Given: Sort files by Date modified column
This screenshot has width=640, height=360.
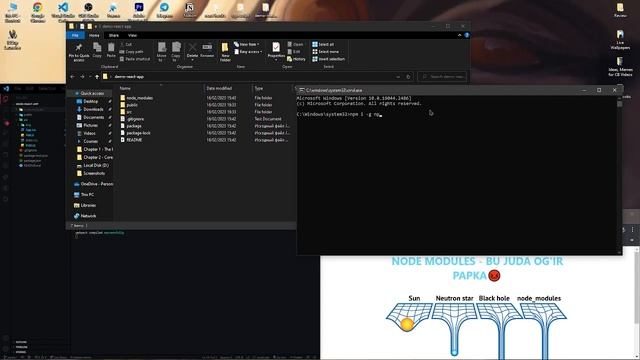Looking at the screenshot, I should [x=219, y=88].
